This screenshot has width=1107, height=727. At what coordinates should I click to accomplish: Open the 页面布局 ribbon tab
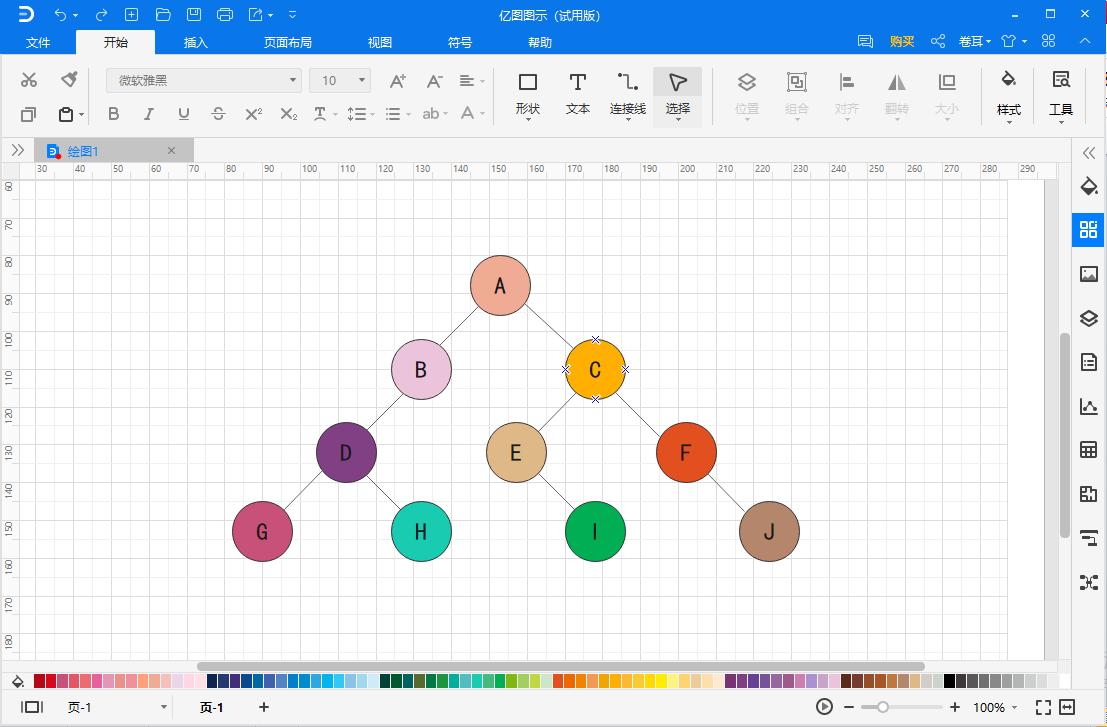click(287, 42)
